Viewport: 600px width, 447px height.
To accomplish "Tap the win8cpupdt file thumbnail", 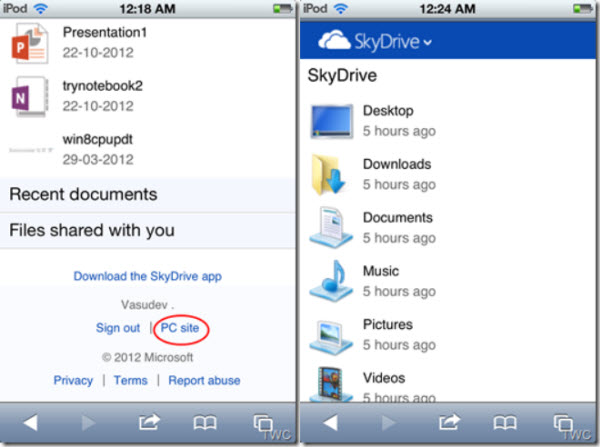I will click(x=31, y=150).
